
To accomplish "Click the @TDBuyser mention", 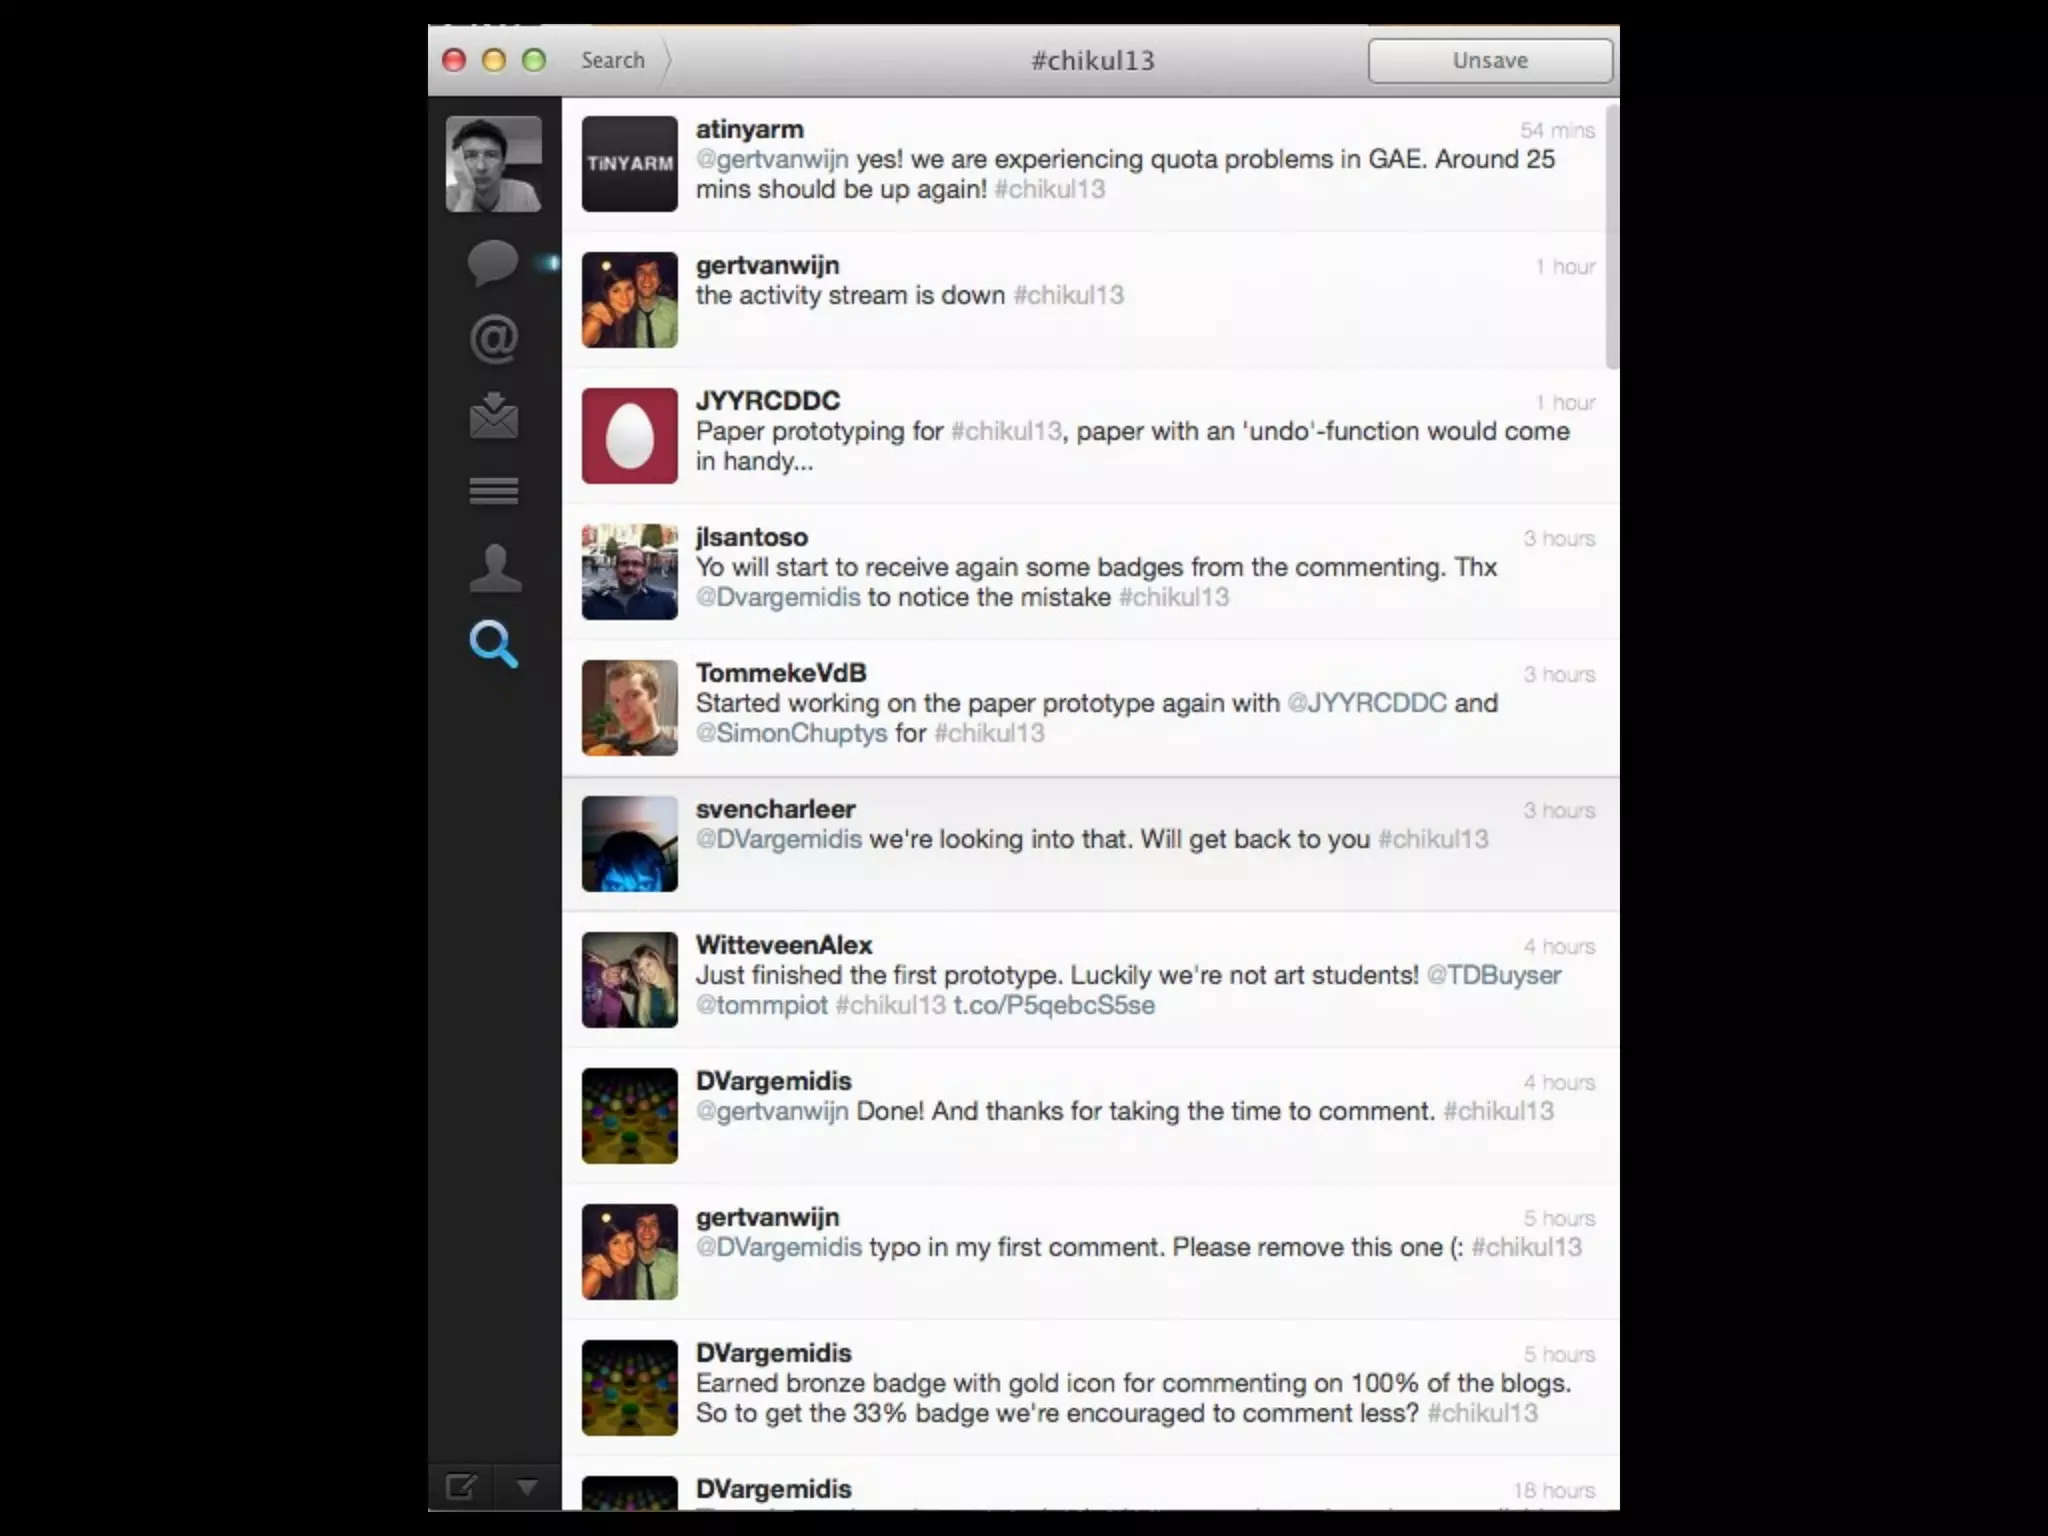I will pyautogui.click(x=1493, y=975).
